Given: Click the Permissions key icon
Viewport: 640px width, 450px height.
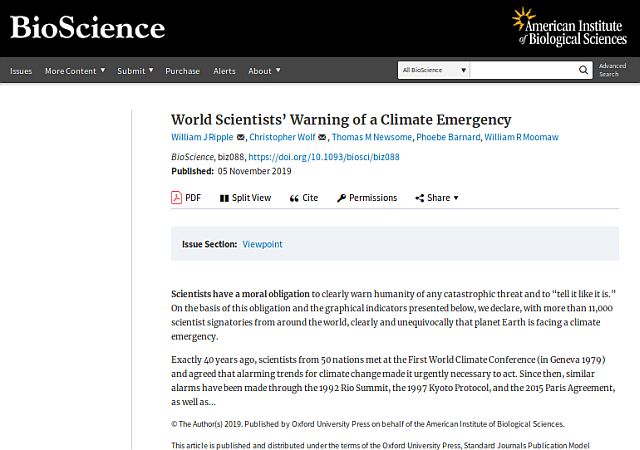Looking at the screenshot, I should (x=341, y=198).
